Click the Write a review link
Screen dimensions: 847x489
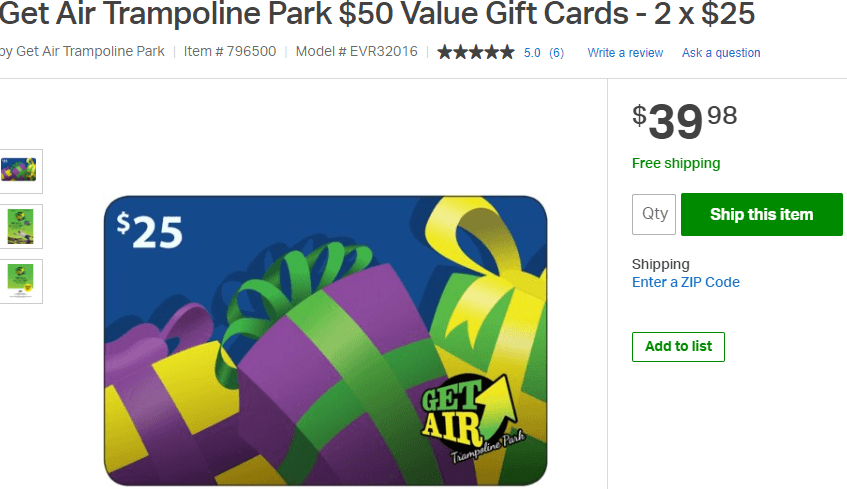tap(625, 52)
